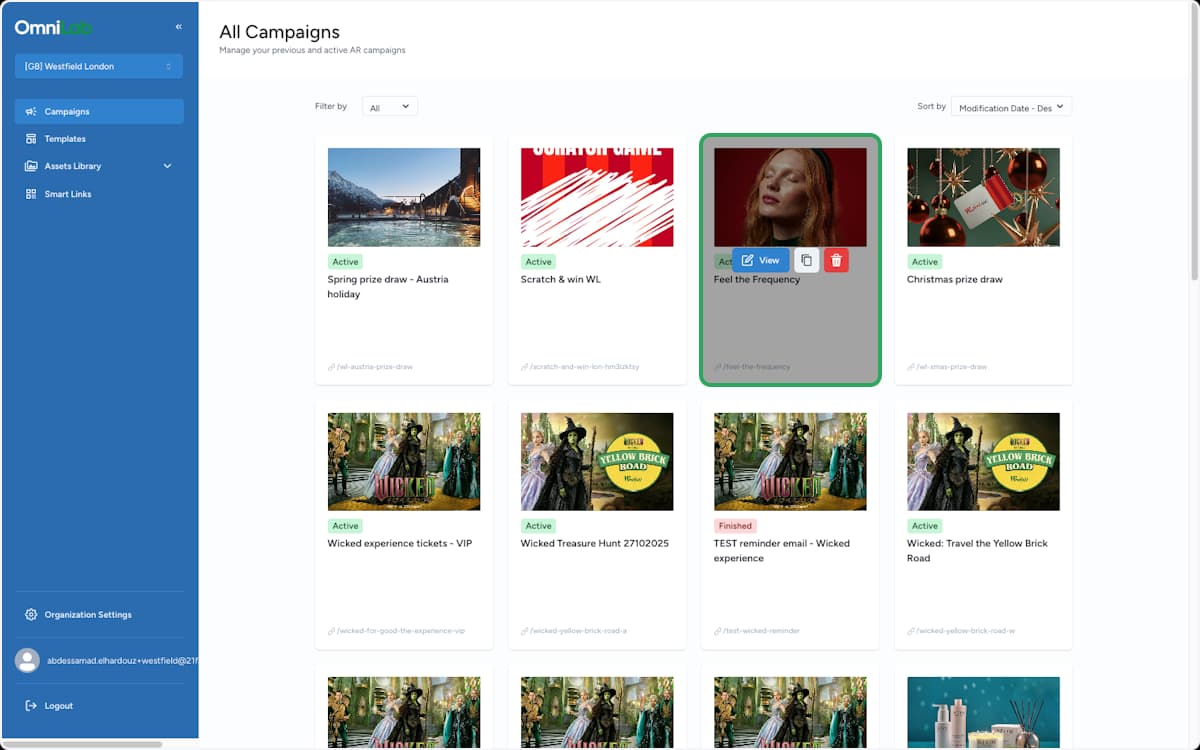Click Active badge on Wicked experience tickets VIP

click(345, 525)
